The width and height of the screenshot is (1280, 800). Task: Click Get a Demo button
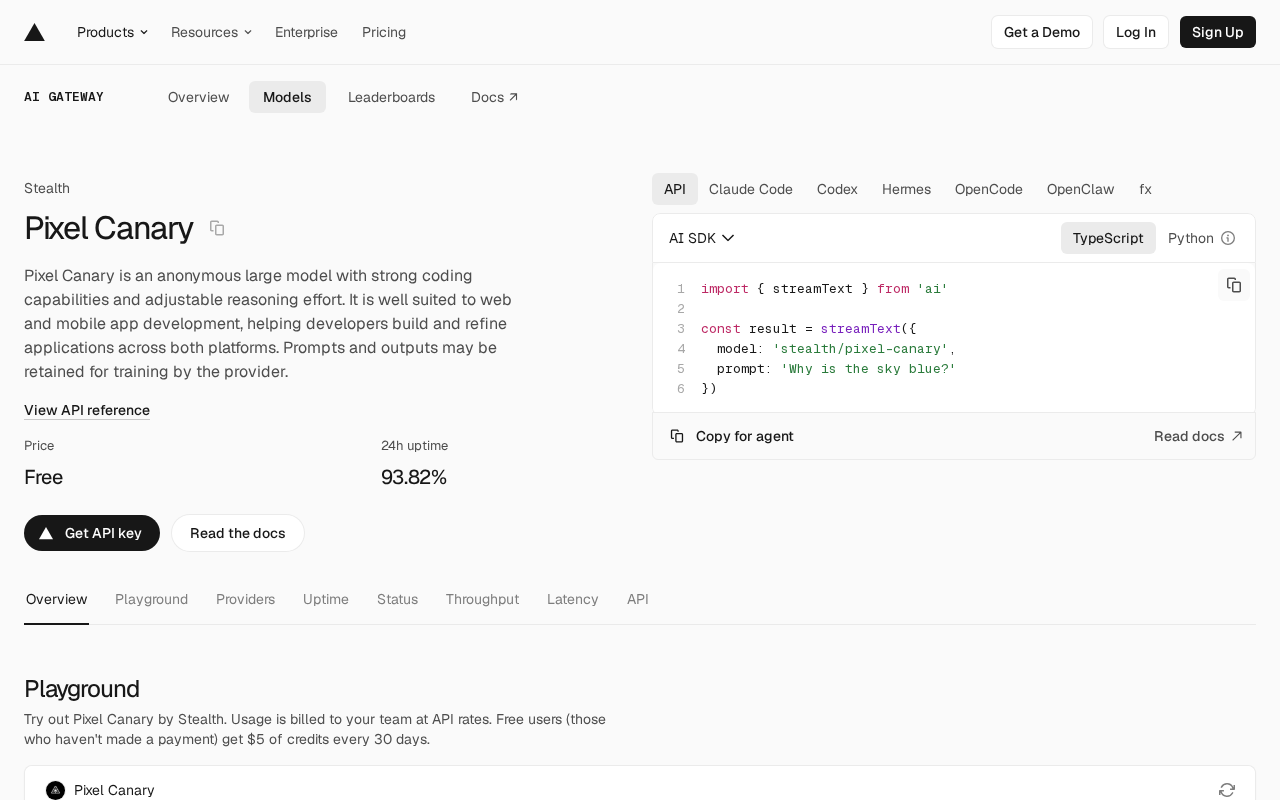pyautogui.click(x=1042, y=32)
